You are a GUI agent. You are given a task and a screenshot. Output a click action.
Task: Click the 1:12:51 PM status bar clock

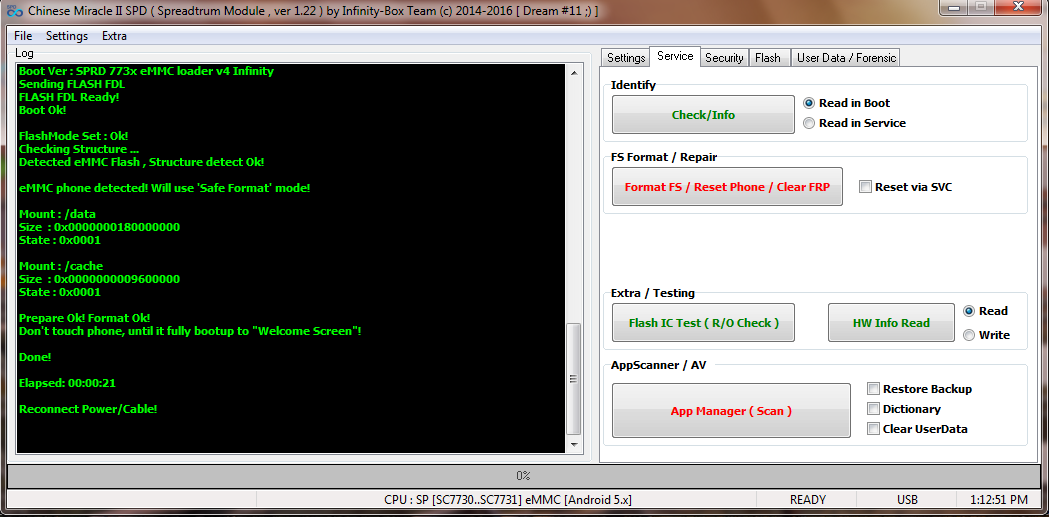999,500
